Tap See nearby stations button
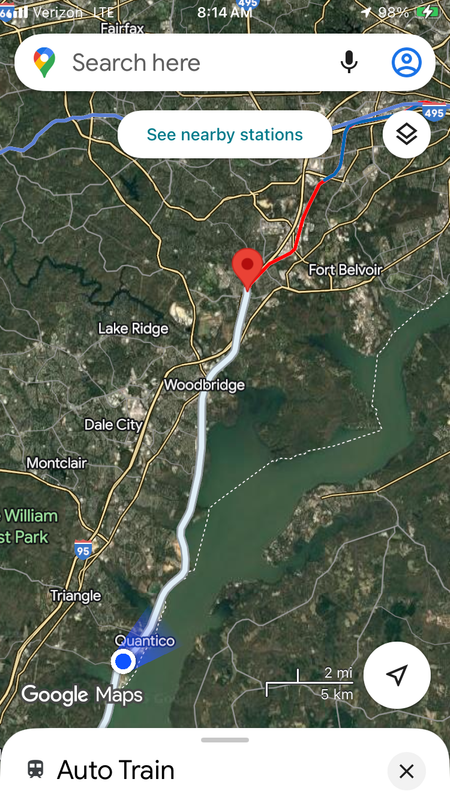The height and width of the screenshot is (800, 450). (224, 134)
